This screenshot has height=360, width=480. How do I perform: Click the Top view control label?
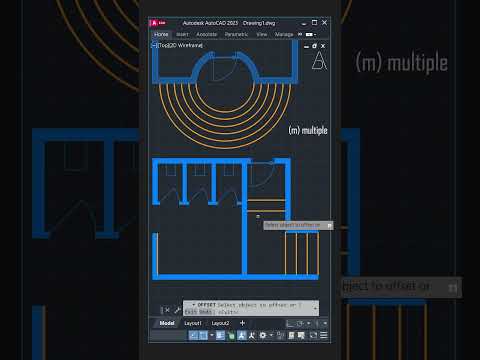pos(163,45)
